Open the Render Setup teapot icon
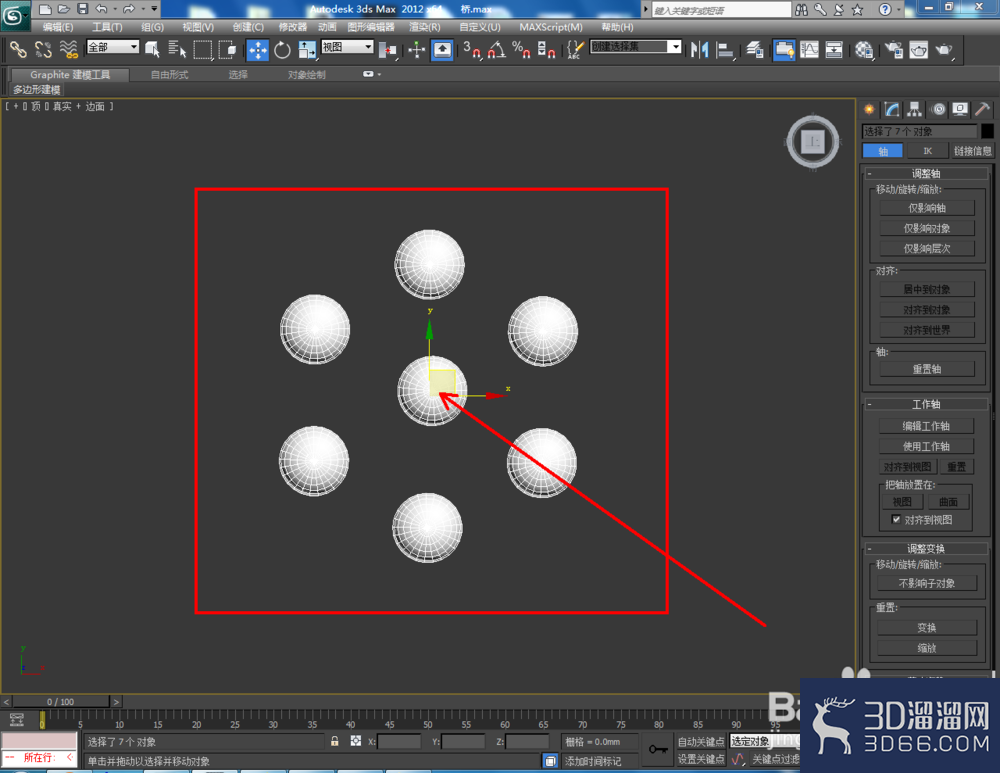The height and width of the screenshot is (773, 1000). 894,50
